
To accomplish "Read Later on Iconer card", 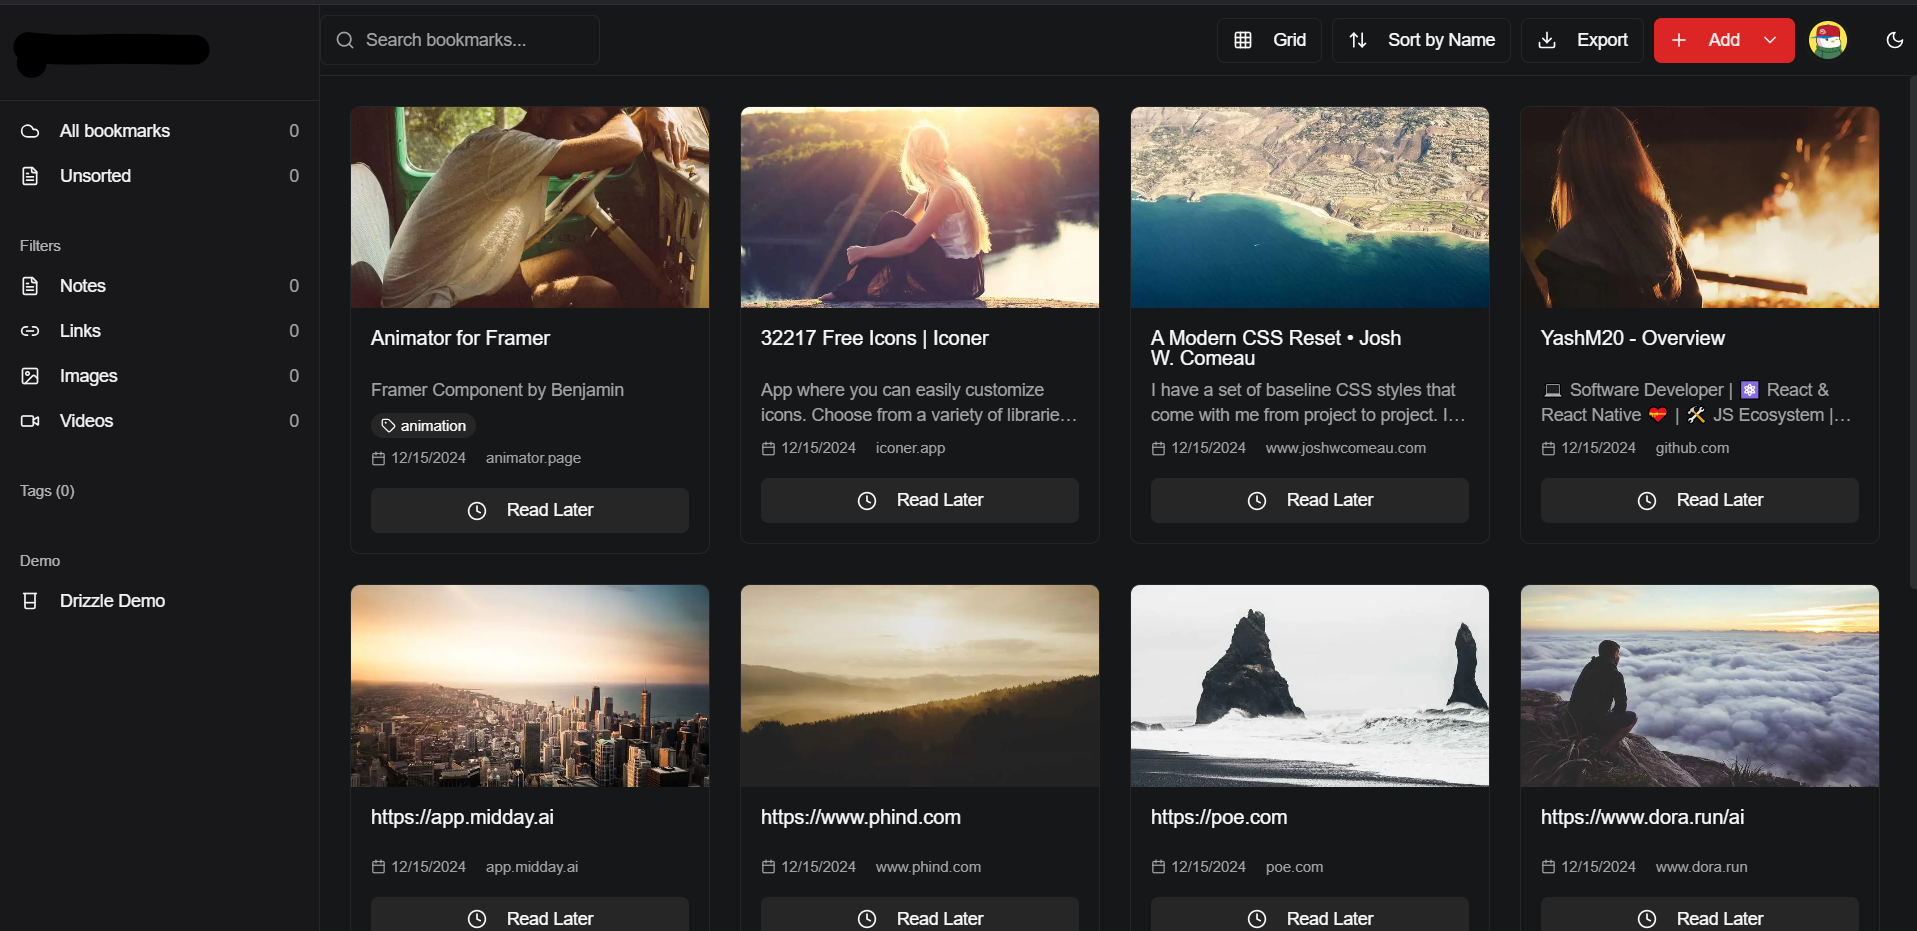I will [x=920, y=500].
